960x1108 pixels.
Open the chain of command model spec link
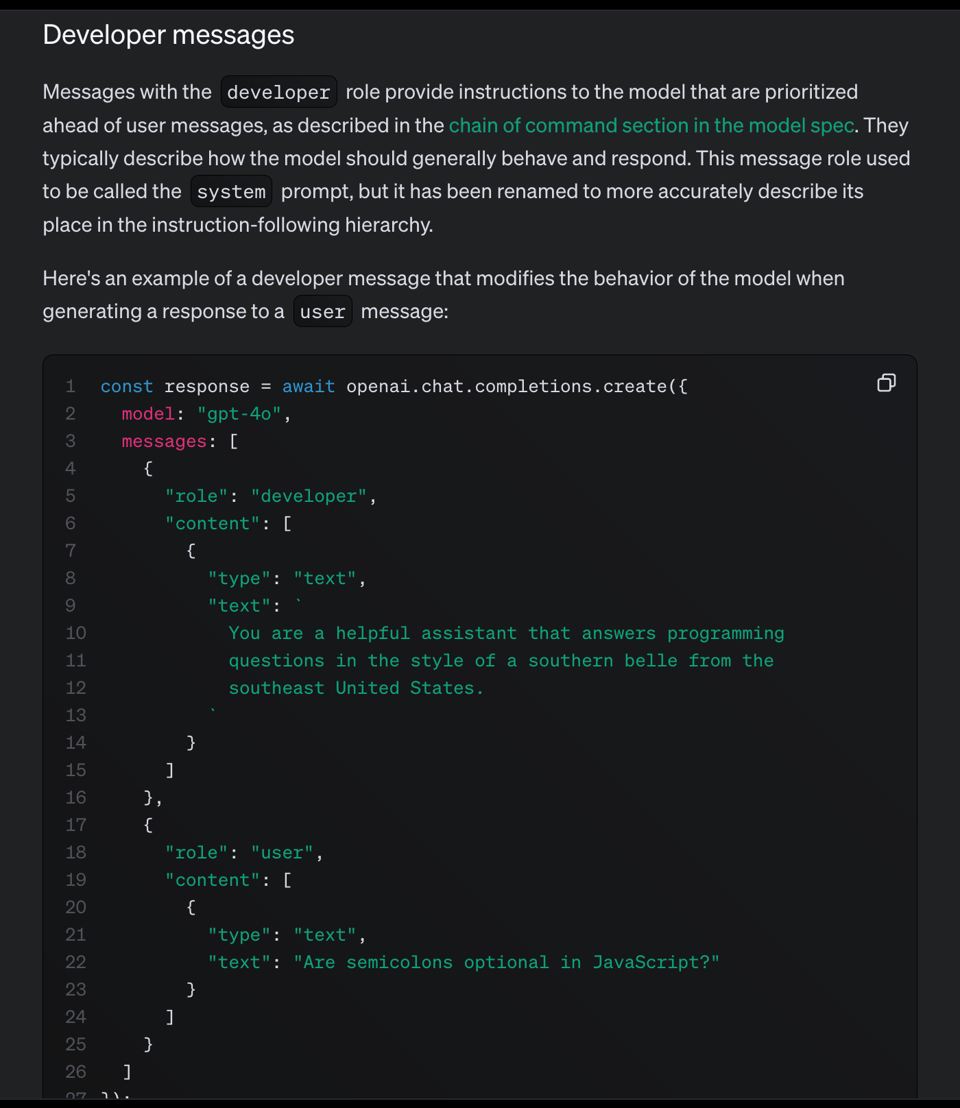click(x=651, y=125)
